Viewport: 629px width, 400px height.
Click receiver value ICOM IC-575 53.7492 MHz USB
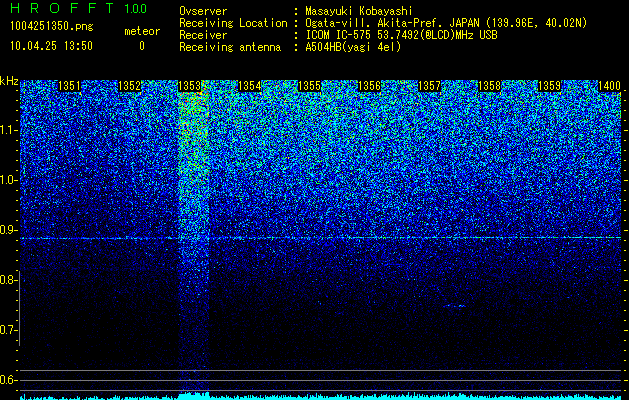coord(401,35)
